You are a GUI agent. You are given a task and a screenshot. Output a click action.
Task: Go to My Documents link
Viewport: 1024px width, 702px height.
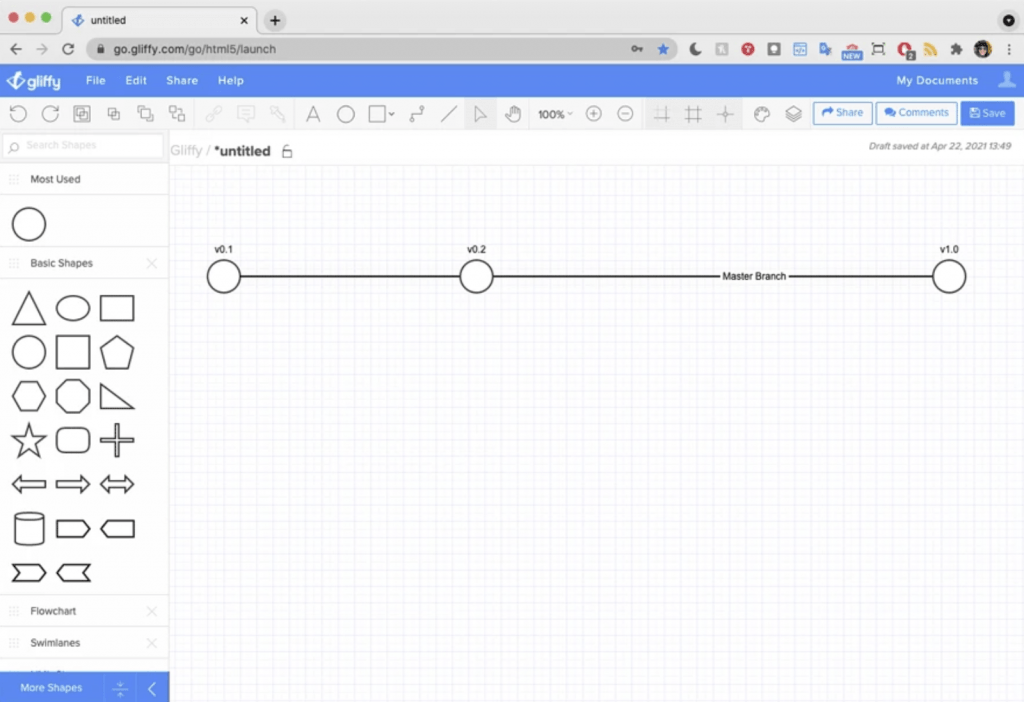pos(937,80)
